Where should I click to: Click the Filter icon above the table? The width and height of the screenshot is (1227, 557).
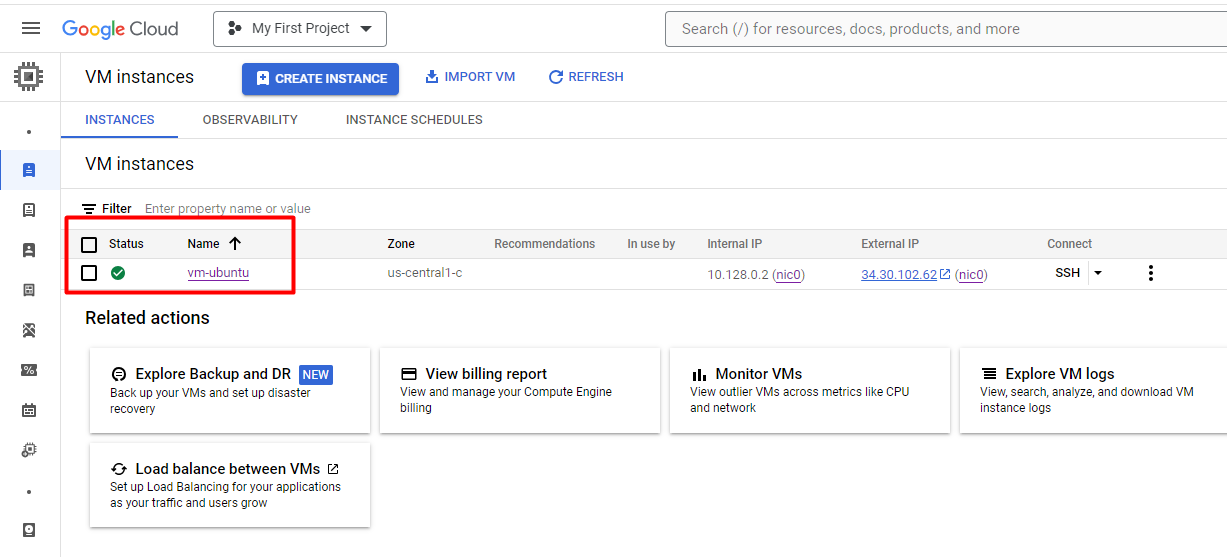pos(89,209)
